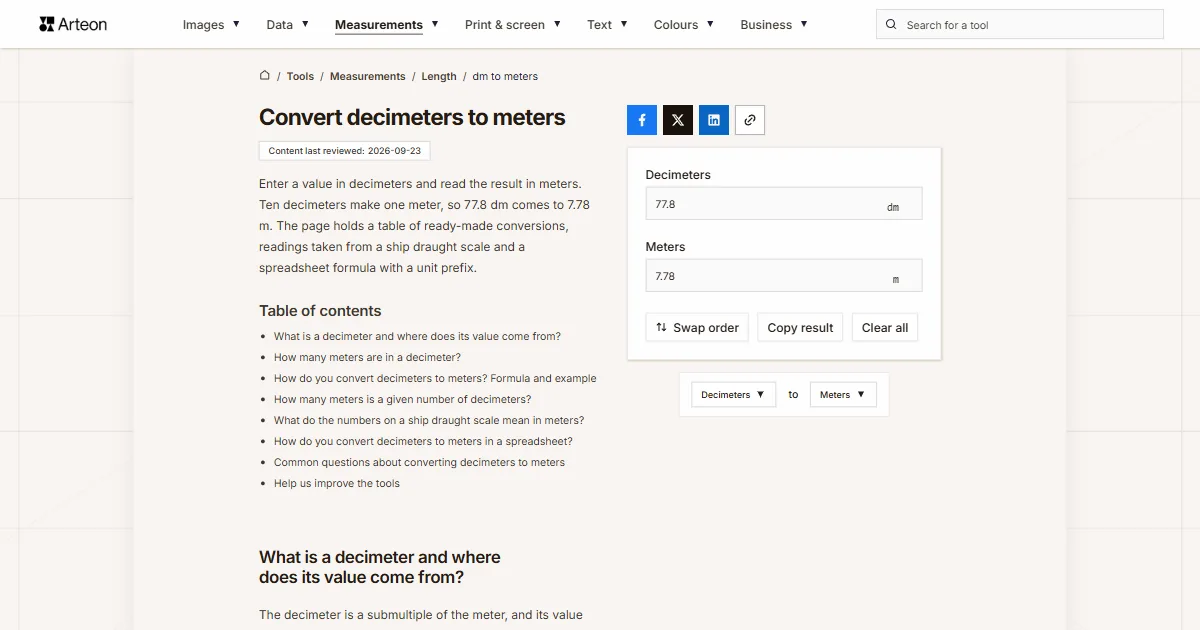1200x630 pixels.
Task: Go to home via breadcrumb house icon
Action: click(x=265, y=75)
